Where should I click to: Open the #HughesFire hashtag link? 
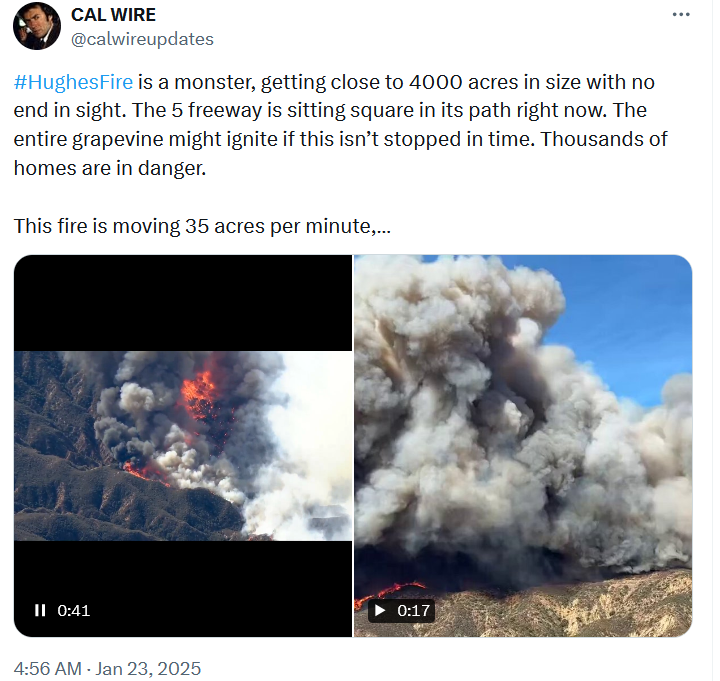click(x=74, y=83)
